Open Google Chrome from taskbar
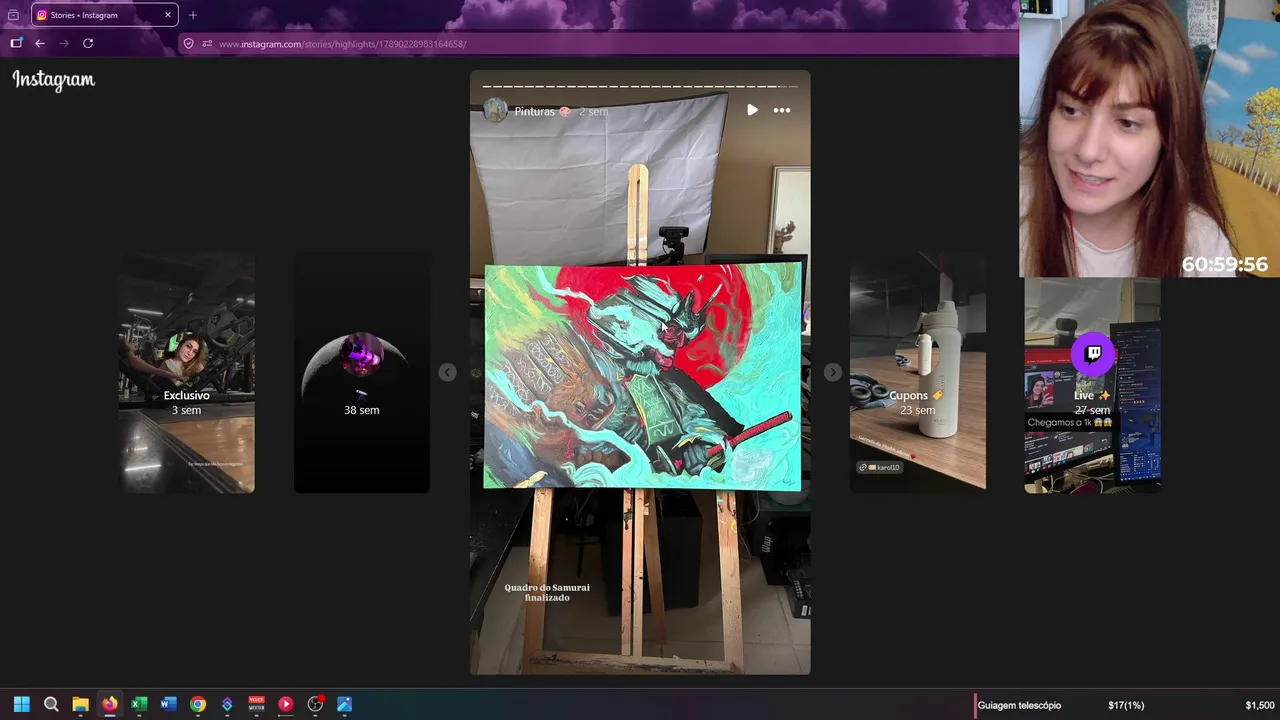1280x720 pixels. click(x=198, y=704)
